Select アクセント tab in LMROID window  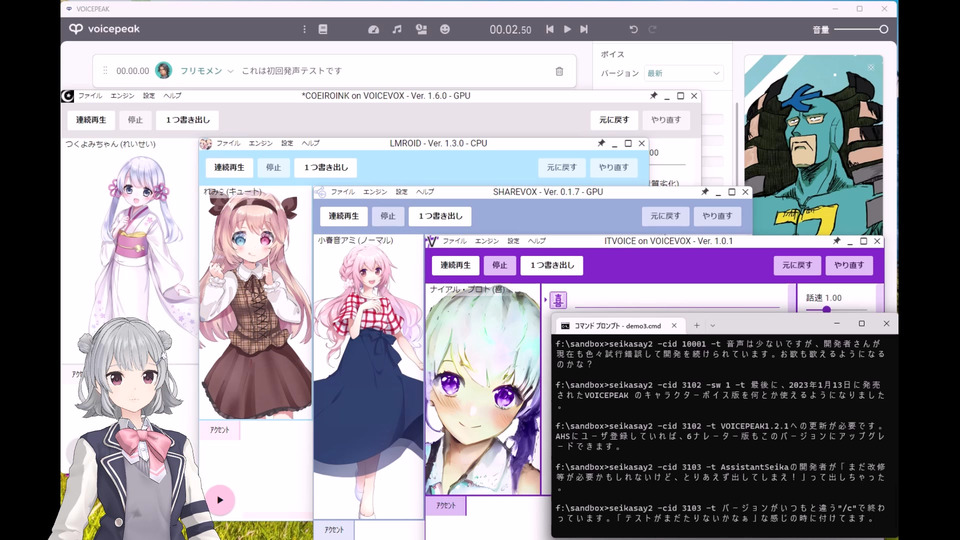(x=219, y=430)
